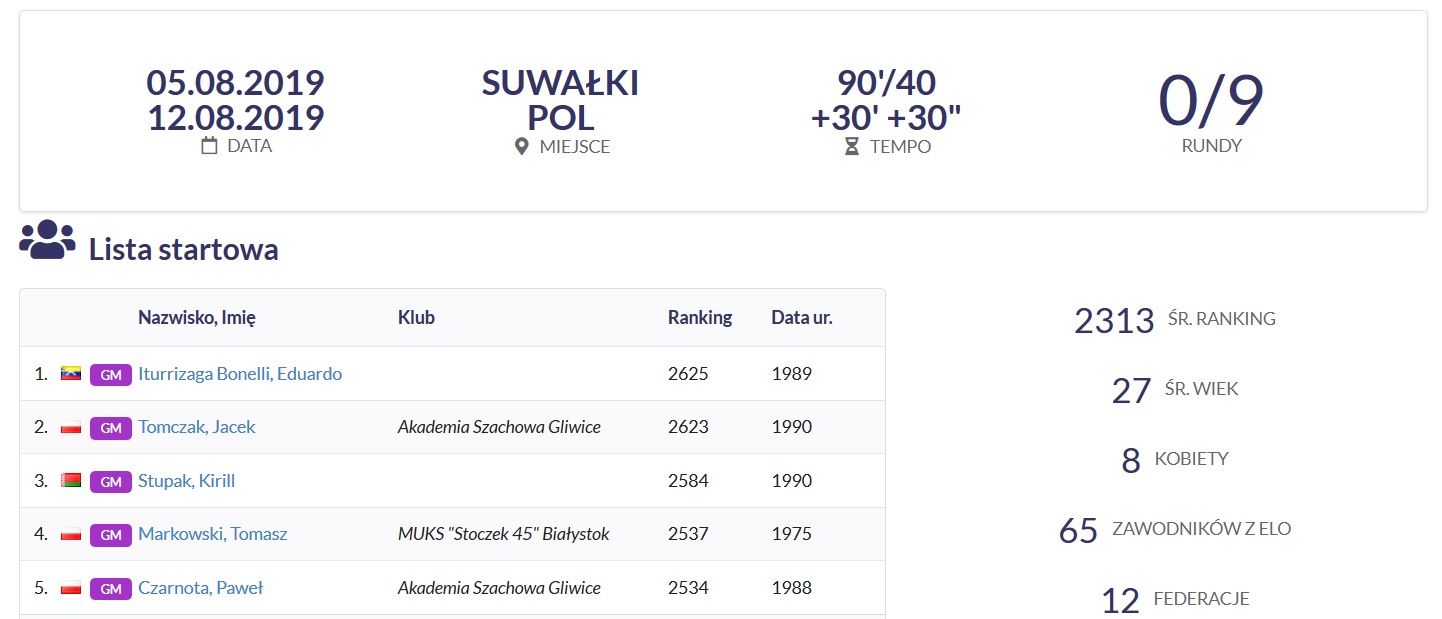
Task: Click the Belarus flag icon next to Stupak
Action: [x=71, y=481]
